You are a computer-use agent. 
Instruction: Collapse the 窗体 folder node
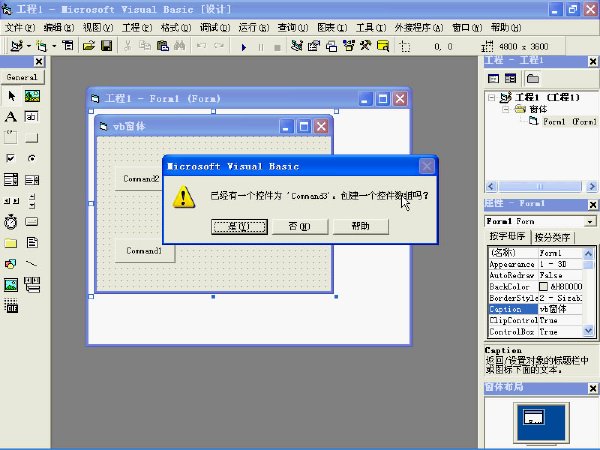click(506, 109)
